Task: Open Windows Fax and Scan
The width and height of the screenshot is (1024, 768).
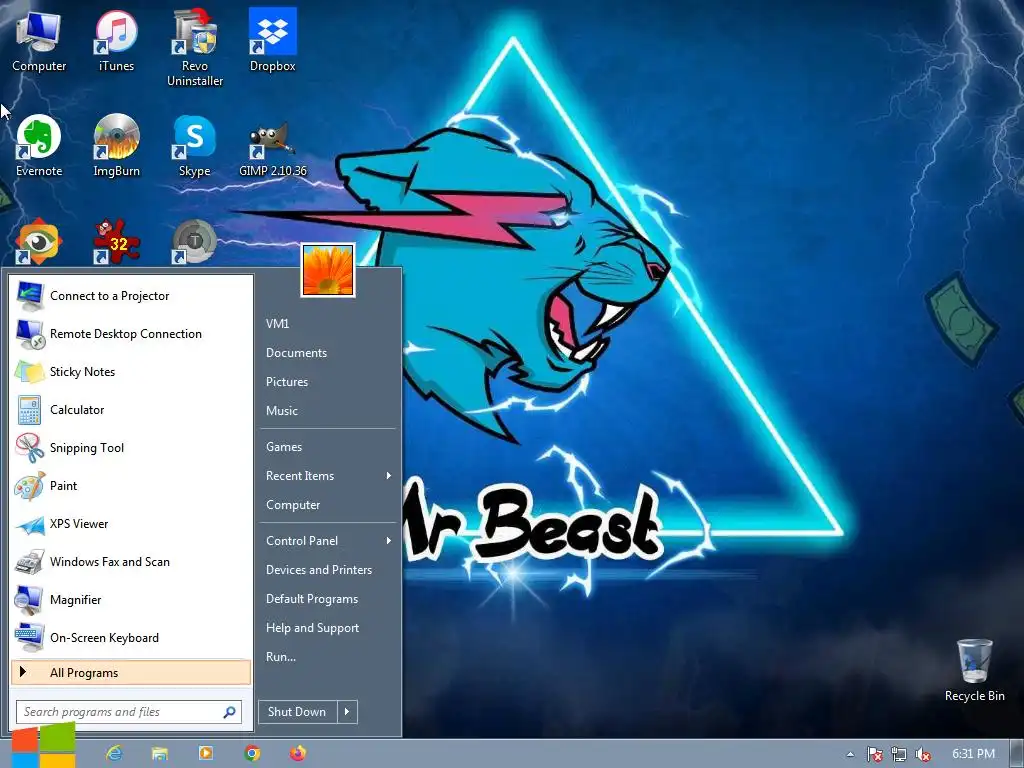Action: 131,562
